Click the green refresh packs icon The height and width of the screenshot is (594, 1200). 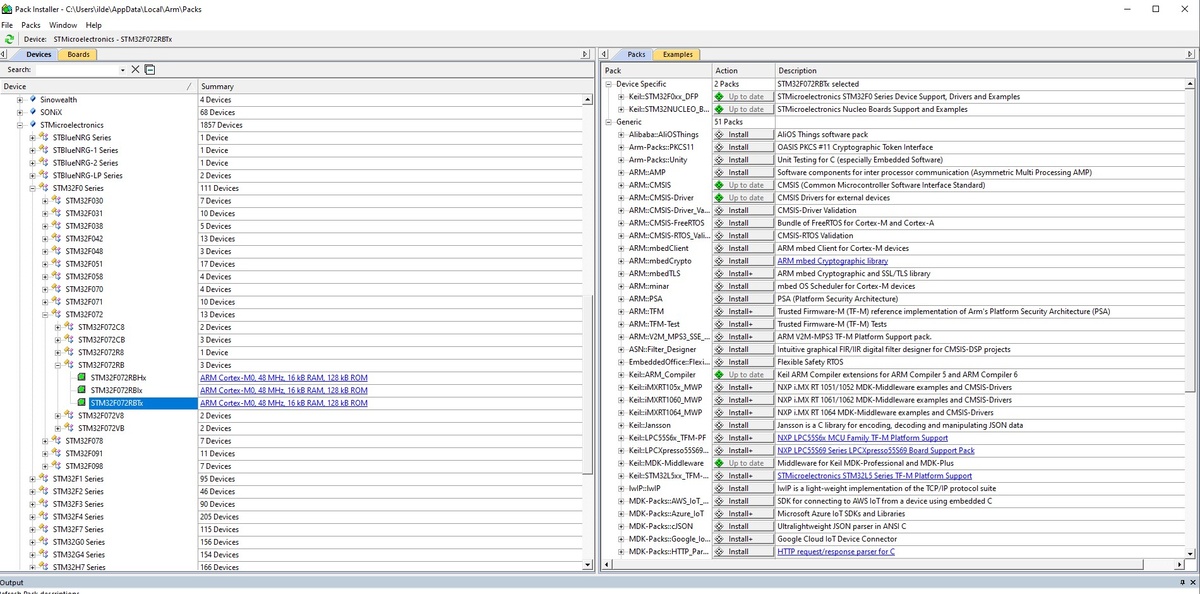point(9,39)
